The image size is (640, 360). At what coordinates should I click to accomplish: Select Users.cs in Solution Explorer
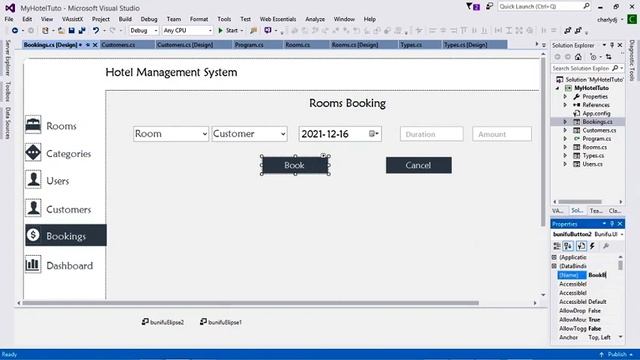[592, 164]
